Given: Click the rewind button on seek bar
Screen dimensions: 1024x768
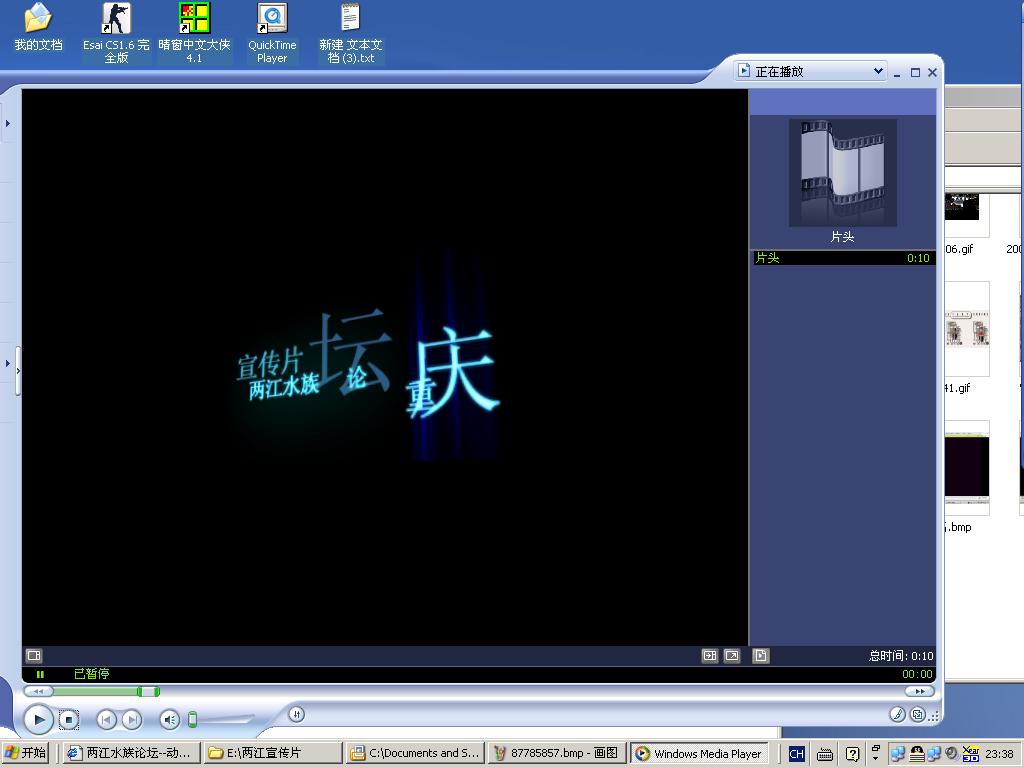Looking at the screenshot, I should (x=38, y=691).
